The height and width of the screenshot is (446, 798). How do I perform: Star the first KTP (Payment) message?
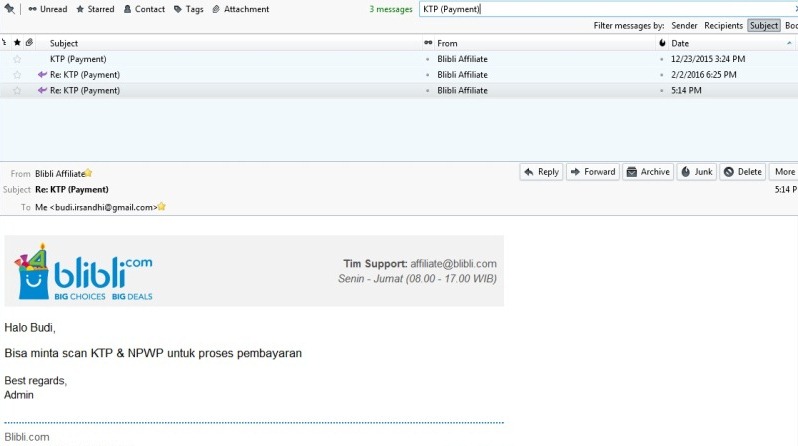pyautogui.click(x=17, y=59)
